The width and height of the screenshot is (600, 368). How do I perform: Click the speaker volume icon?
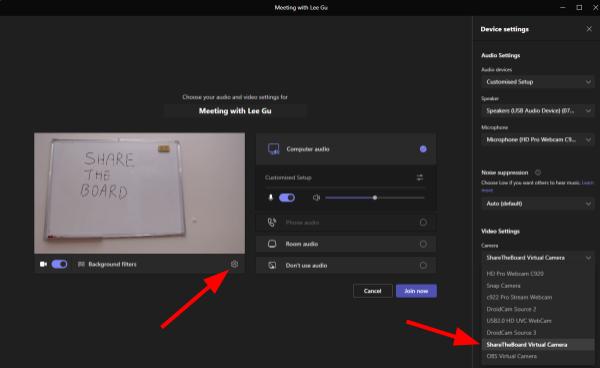(316, 197)
